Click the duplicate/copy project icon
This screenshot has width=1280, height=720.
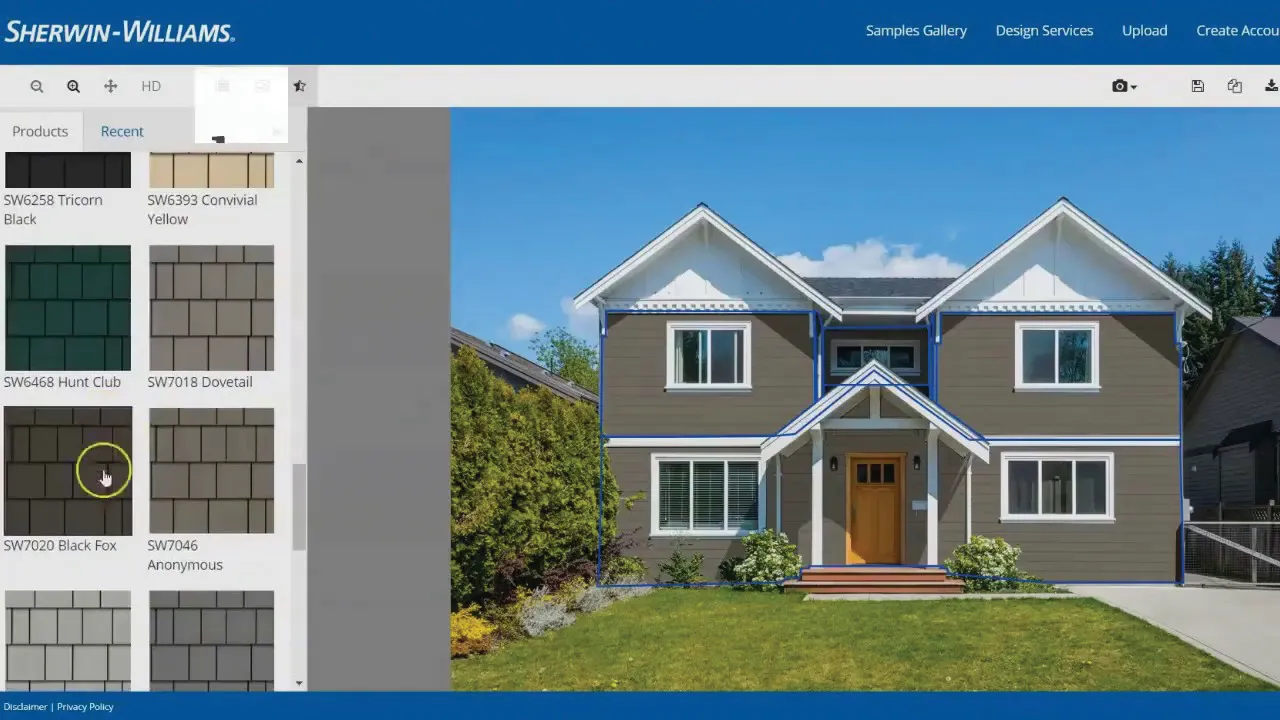(x=1235, y=87)
